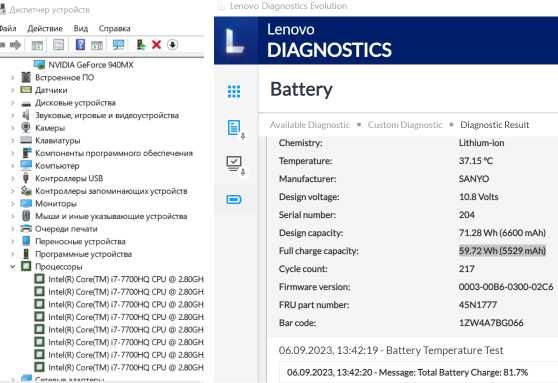
Task: Go to Available Diagnostic step
Action: [310, 125]
